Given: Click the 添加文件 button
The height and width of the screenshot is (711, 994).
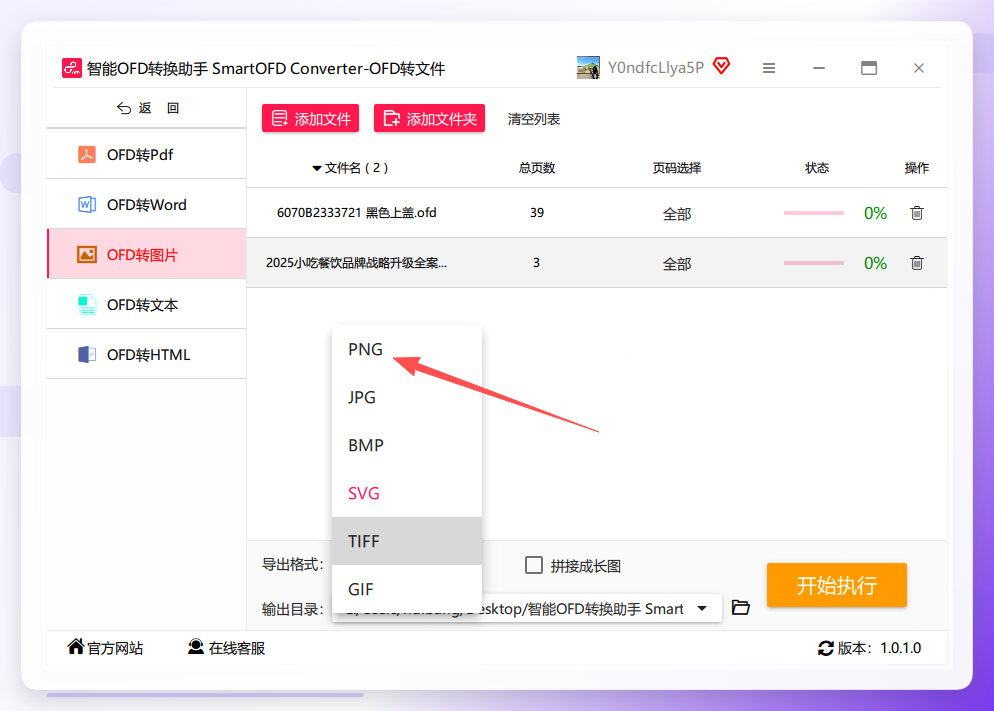Looking at the screenshot, I should click(x=311, y=118).
